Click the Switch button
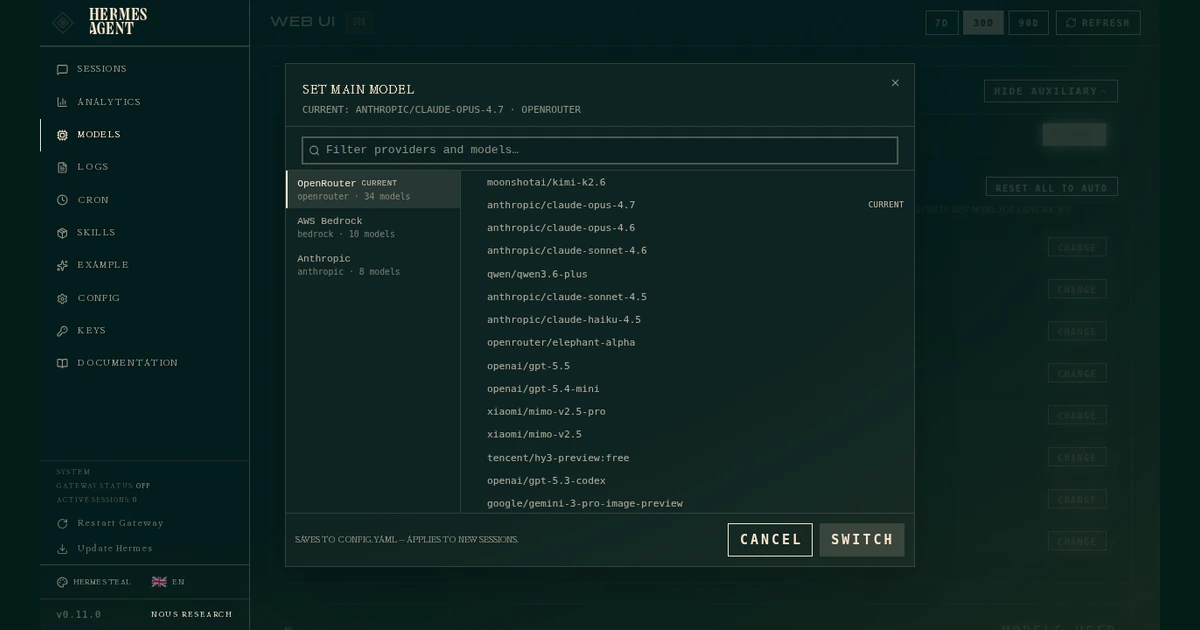This screenshot has height=630, width=1200. tap(862, 540)
